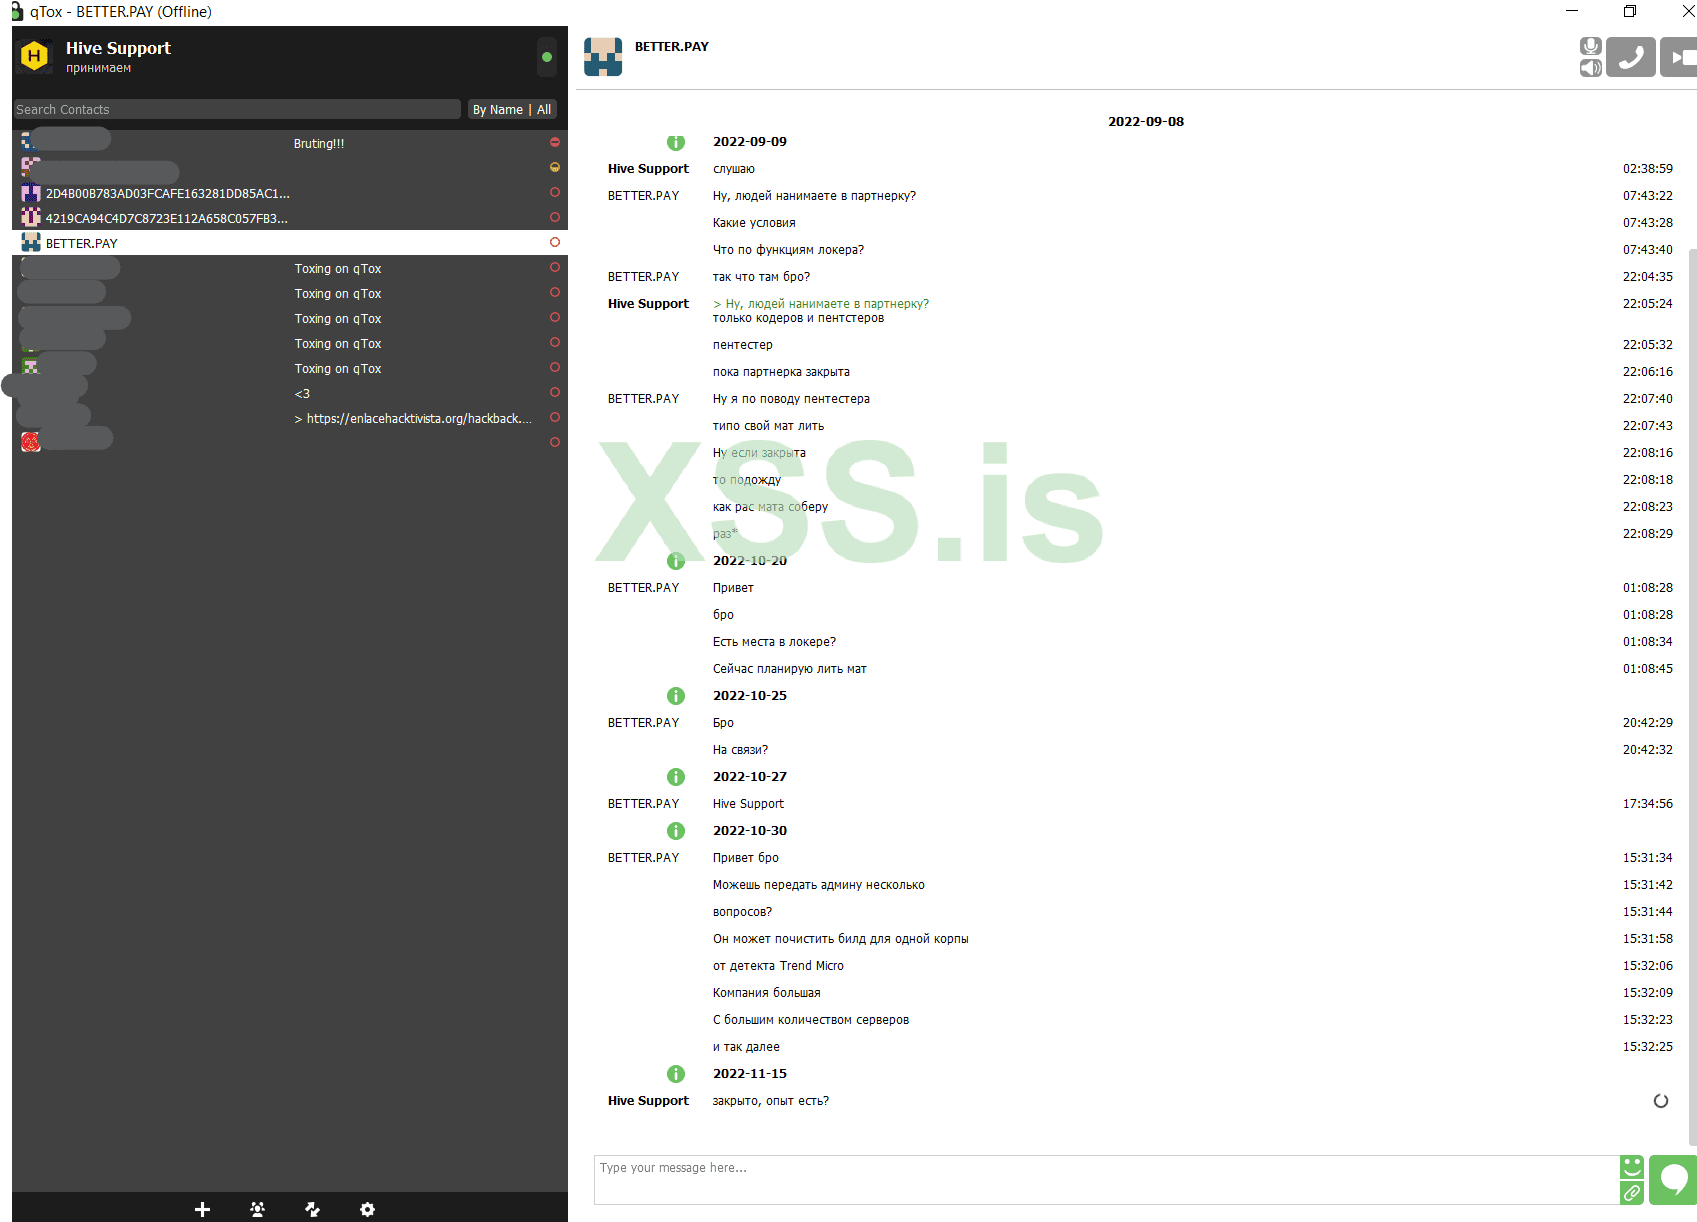
Task: Click the info icon beside 2022-10-25
Action: (x=676, y=696)
